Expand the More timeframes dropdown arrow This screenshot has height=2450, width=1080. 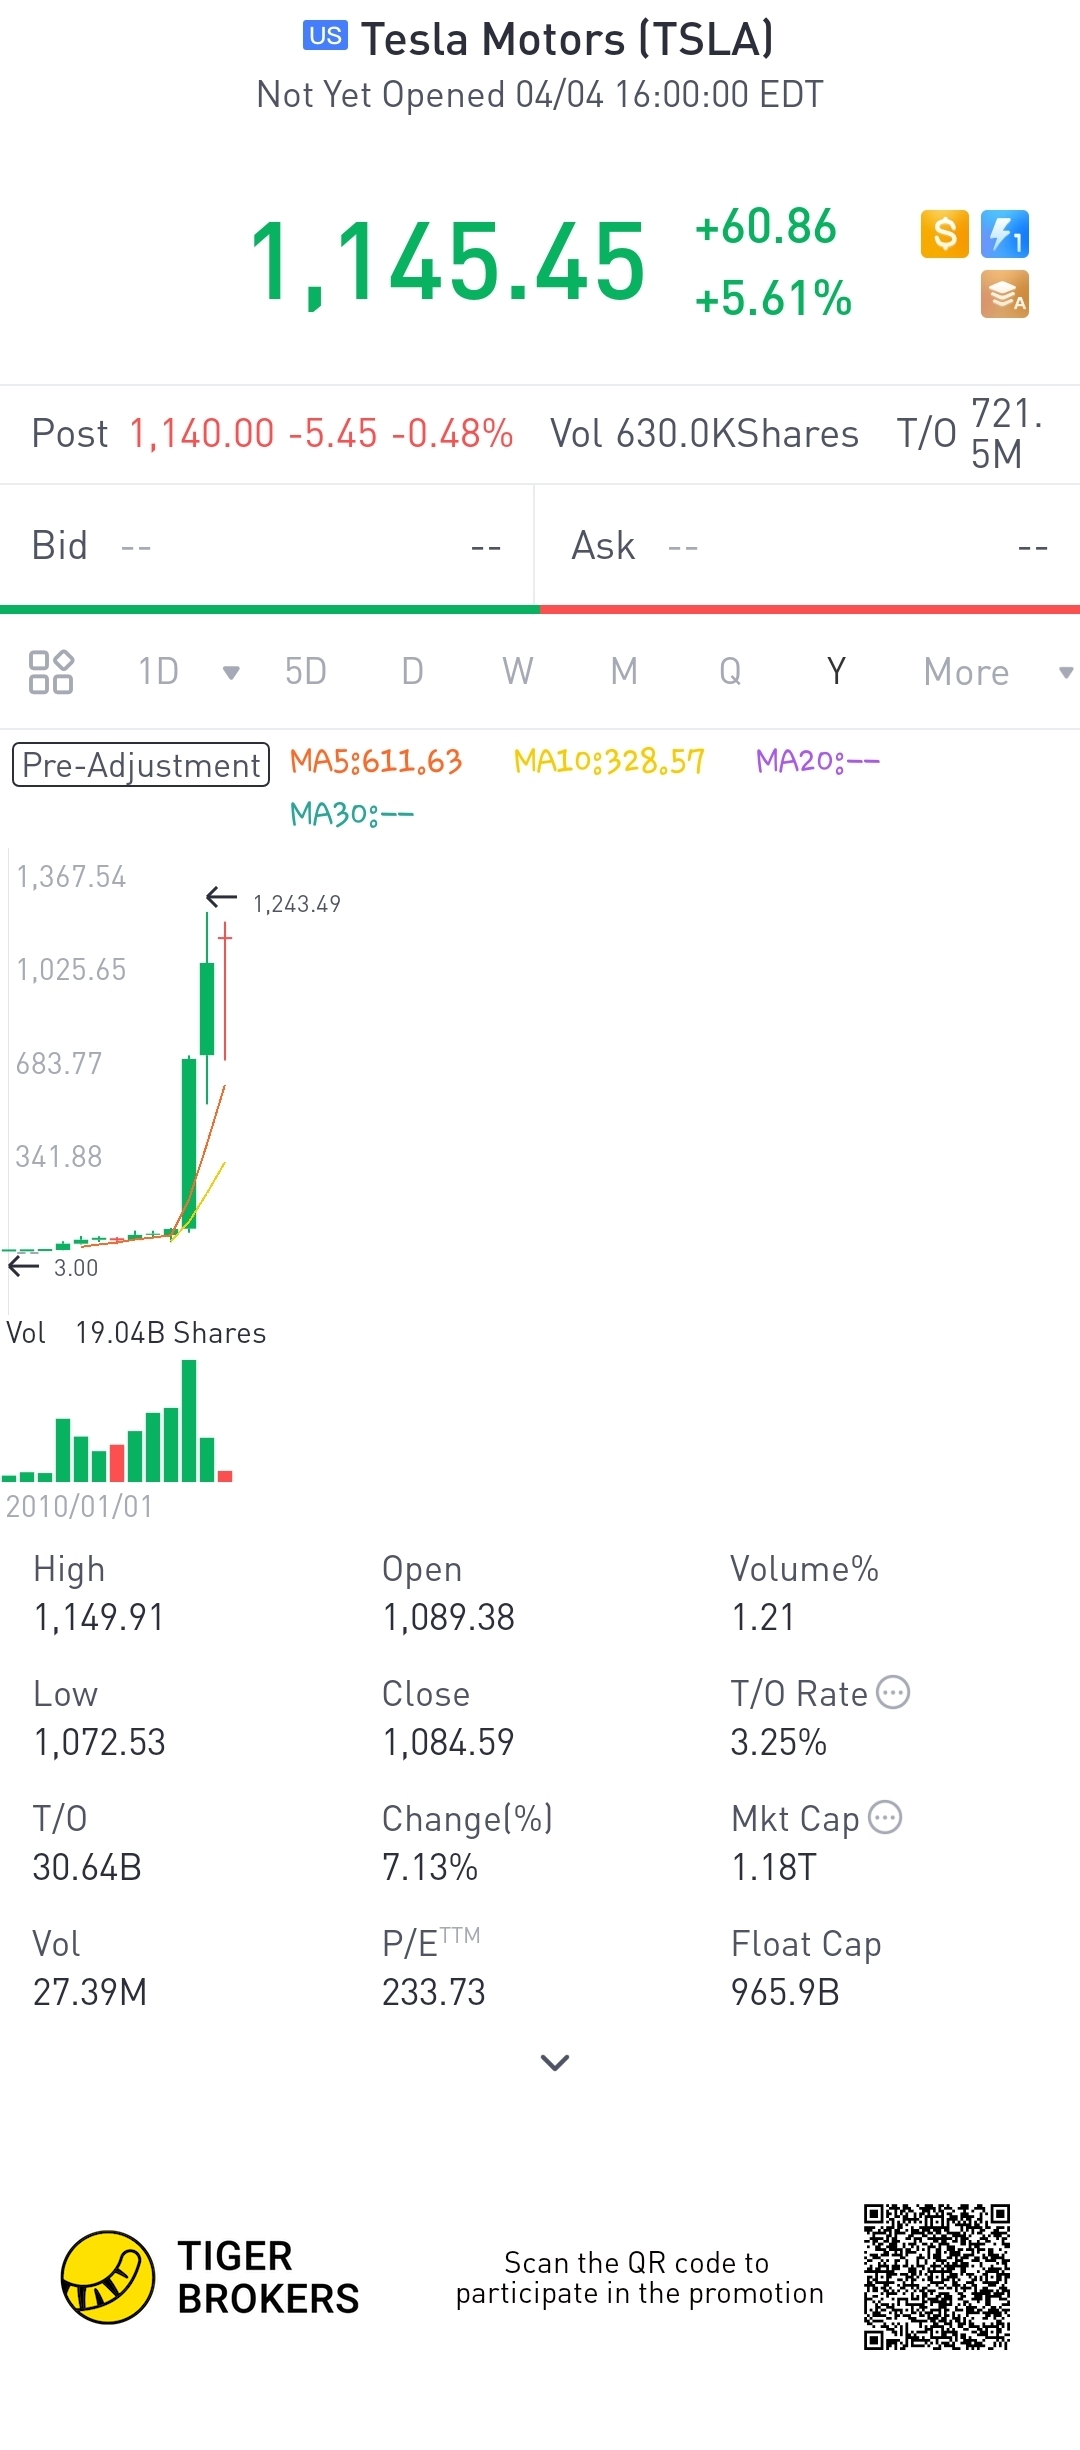tap(1066, 673)
